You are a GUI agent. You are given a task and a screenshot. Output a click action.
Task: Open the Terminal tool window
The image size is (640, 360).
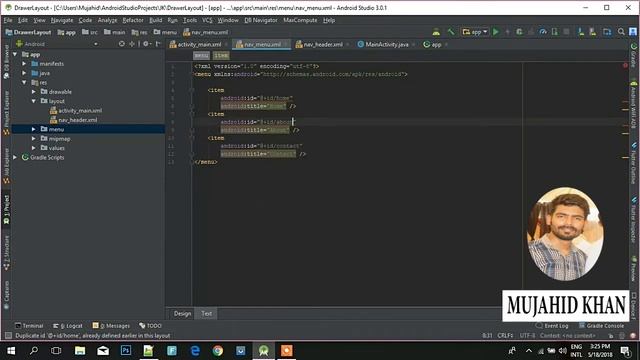coord(29,326)
